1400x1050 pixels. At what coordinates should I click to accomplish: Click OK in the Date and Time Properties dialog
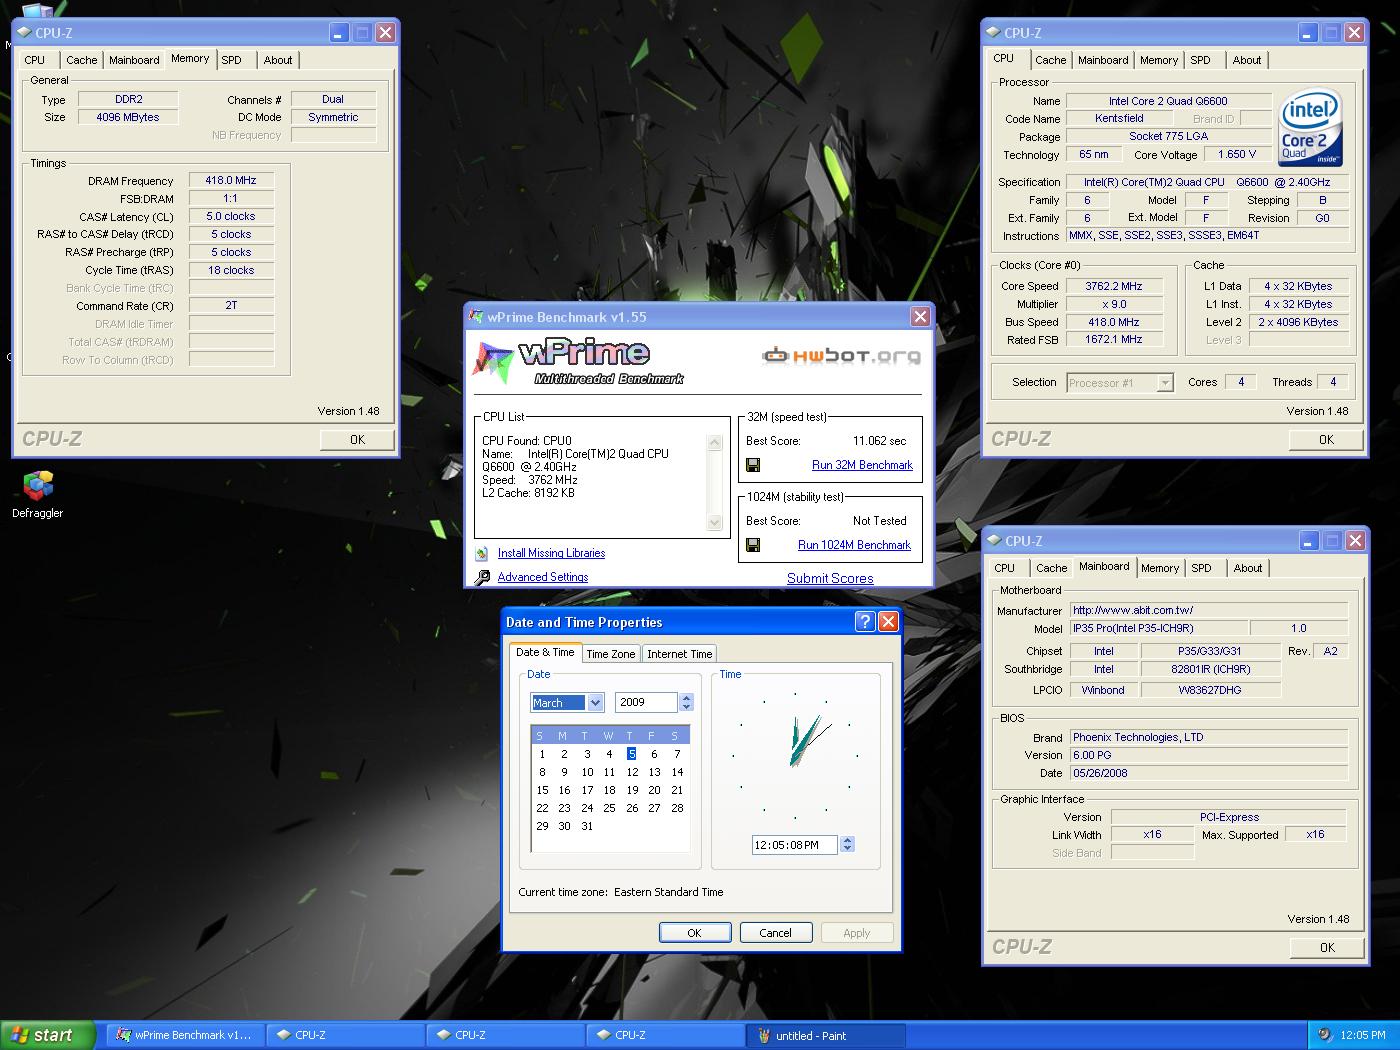coord(694,933)
